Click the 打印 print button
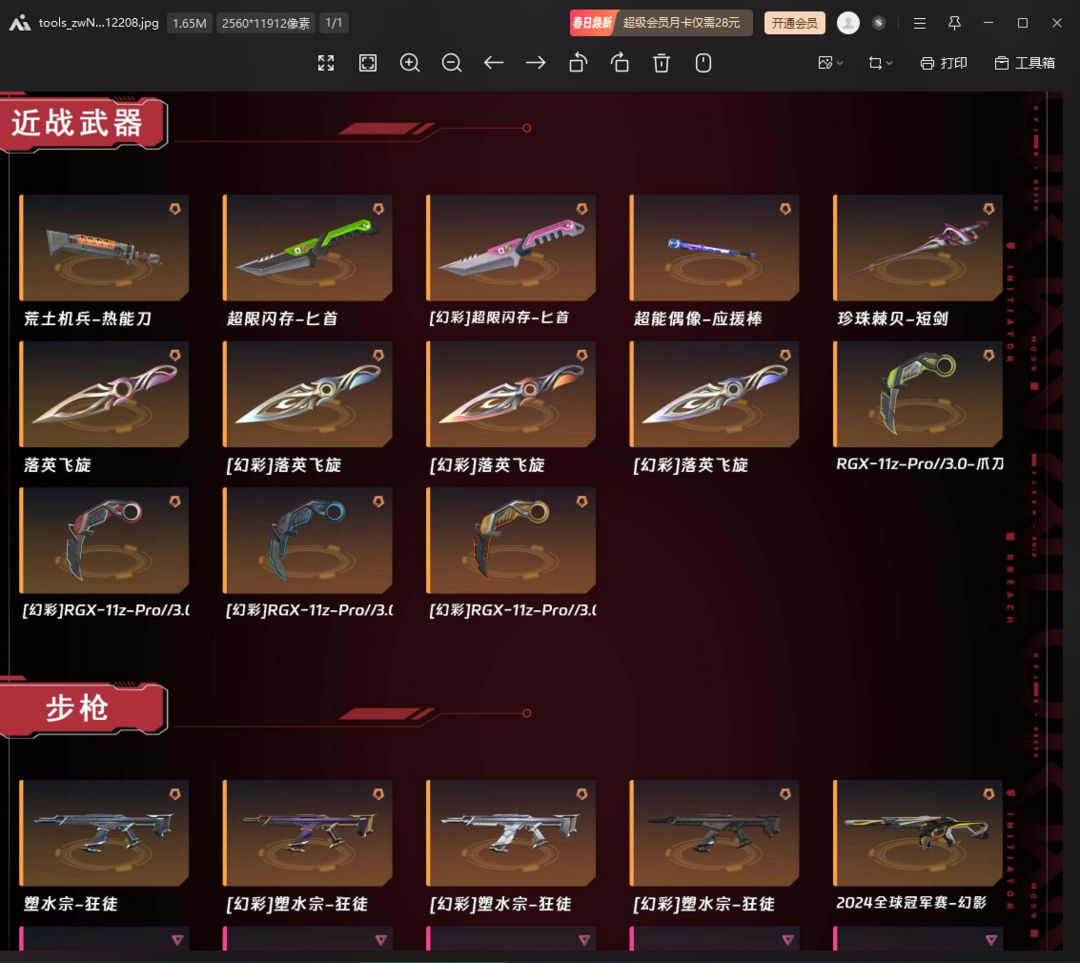 tap(944, 63)
